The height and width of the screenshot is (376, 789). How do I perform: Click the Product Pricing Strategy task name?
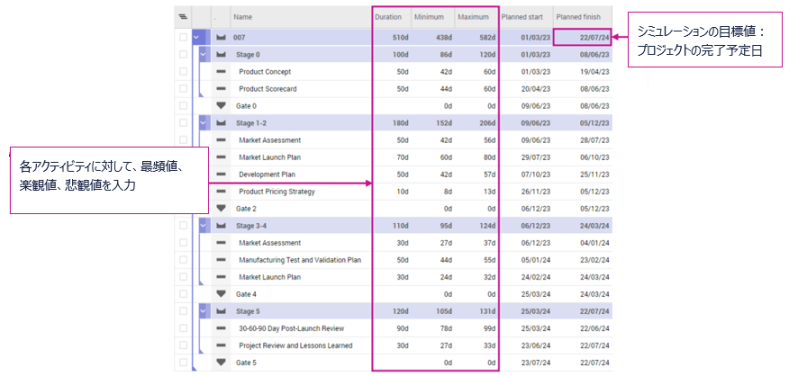point(277,191)
